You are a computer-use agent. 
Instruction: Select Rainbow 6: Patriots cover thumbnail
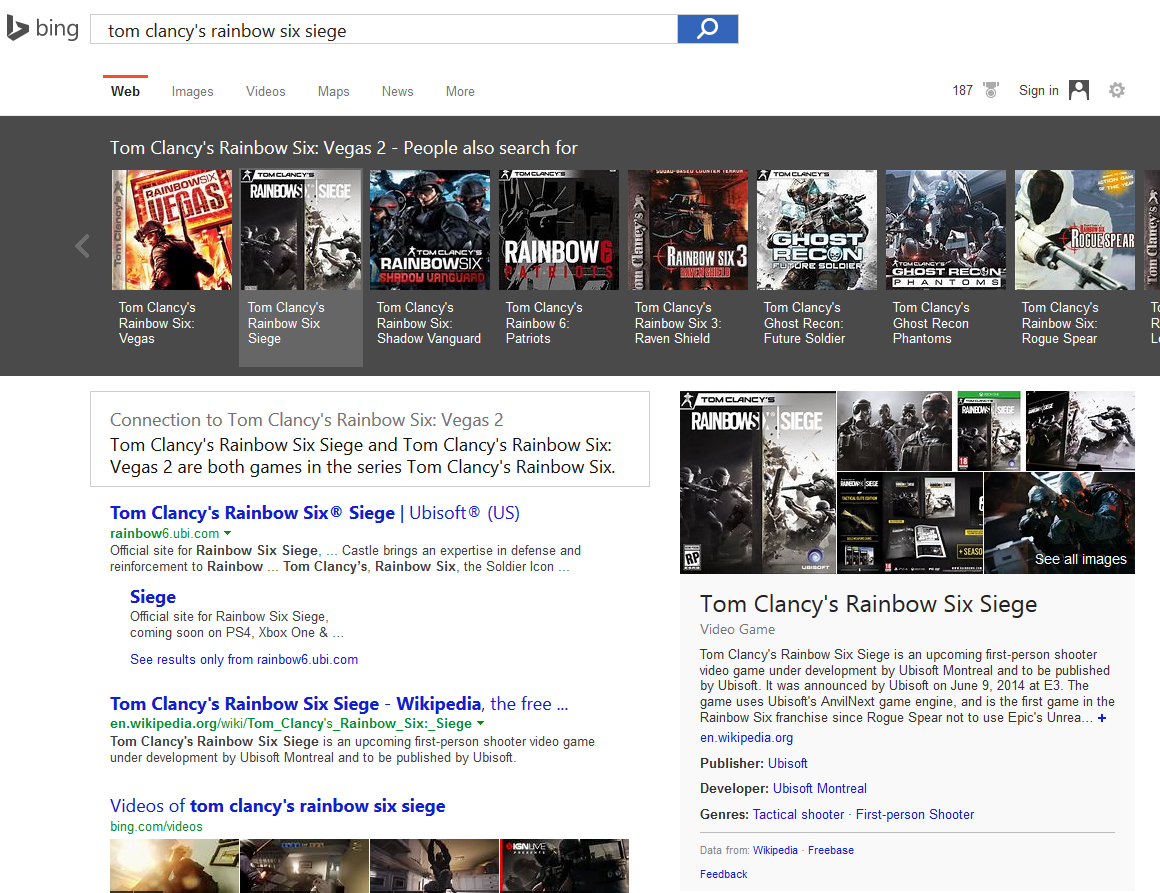tap(558, 230)
